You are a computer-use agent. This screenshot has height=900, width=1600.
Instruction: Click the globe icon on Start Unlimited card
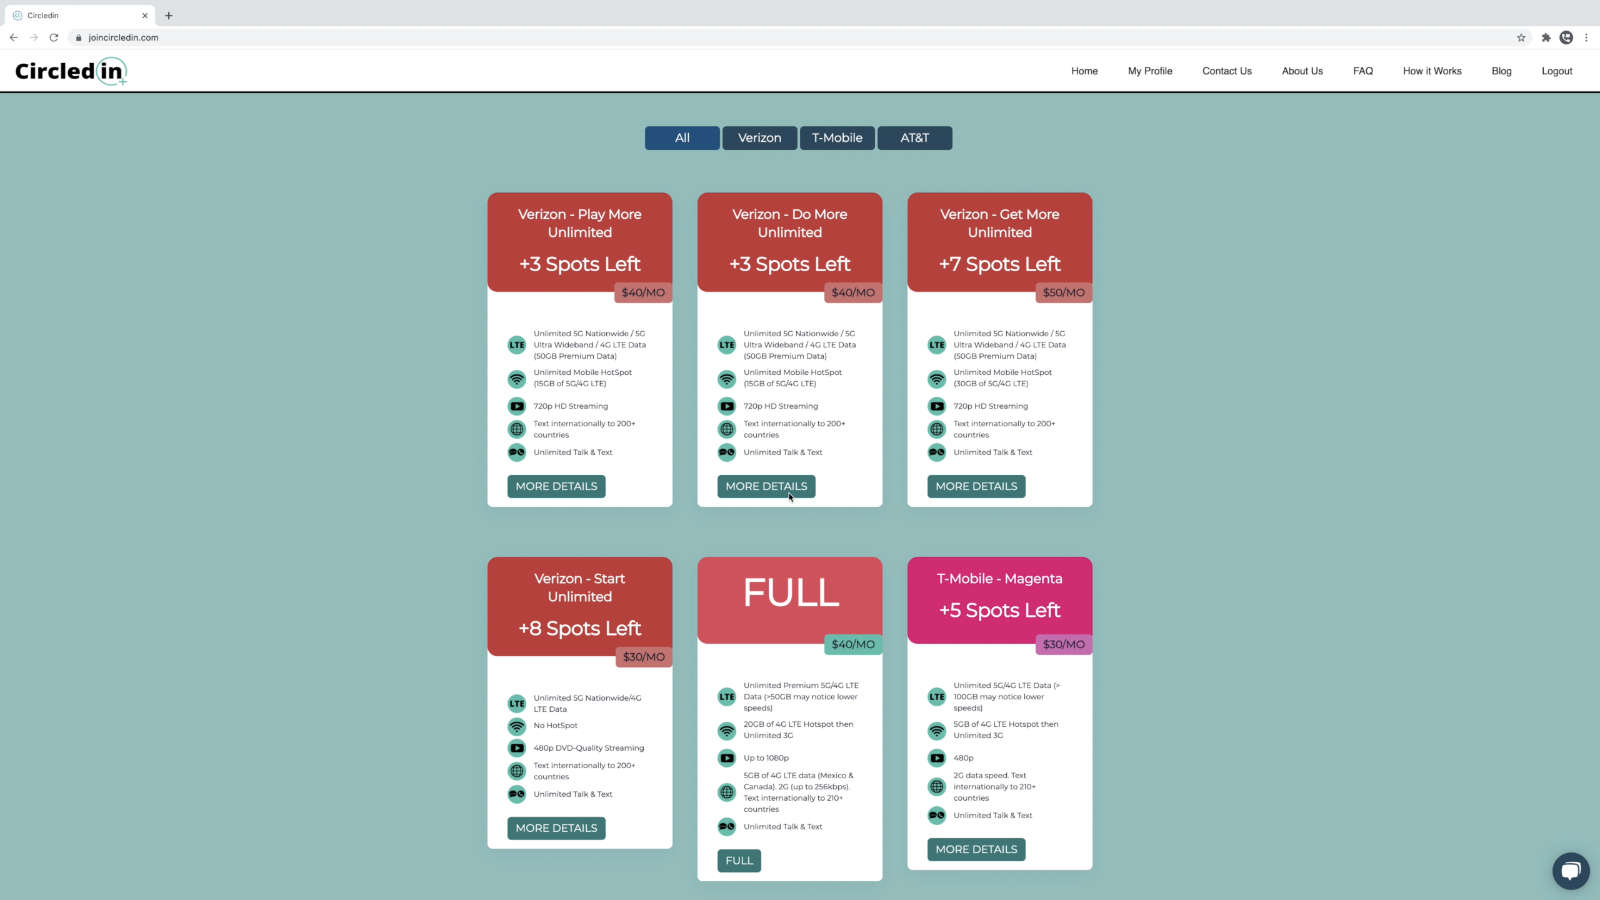(x=516, y=770)
